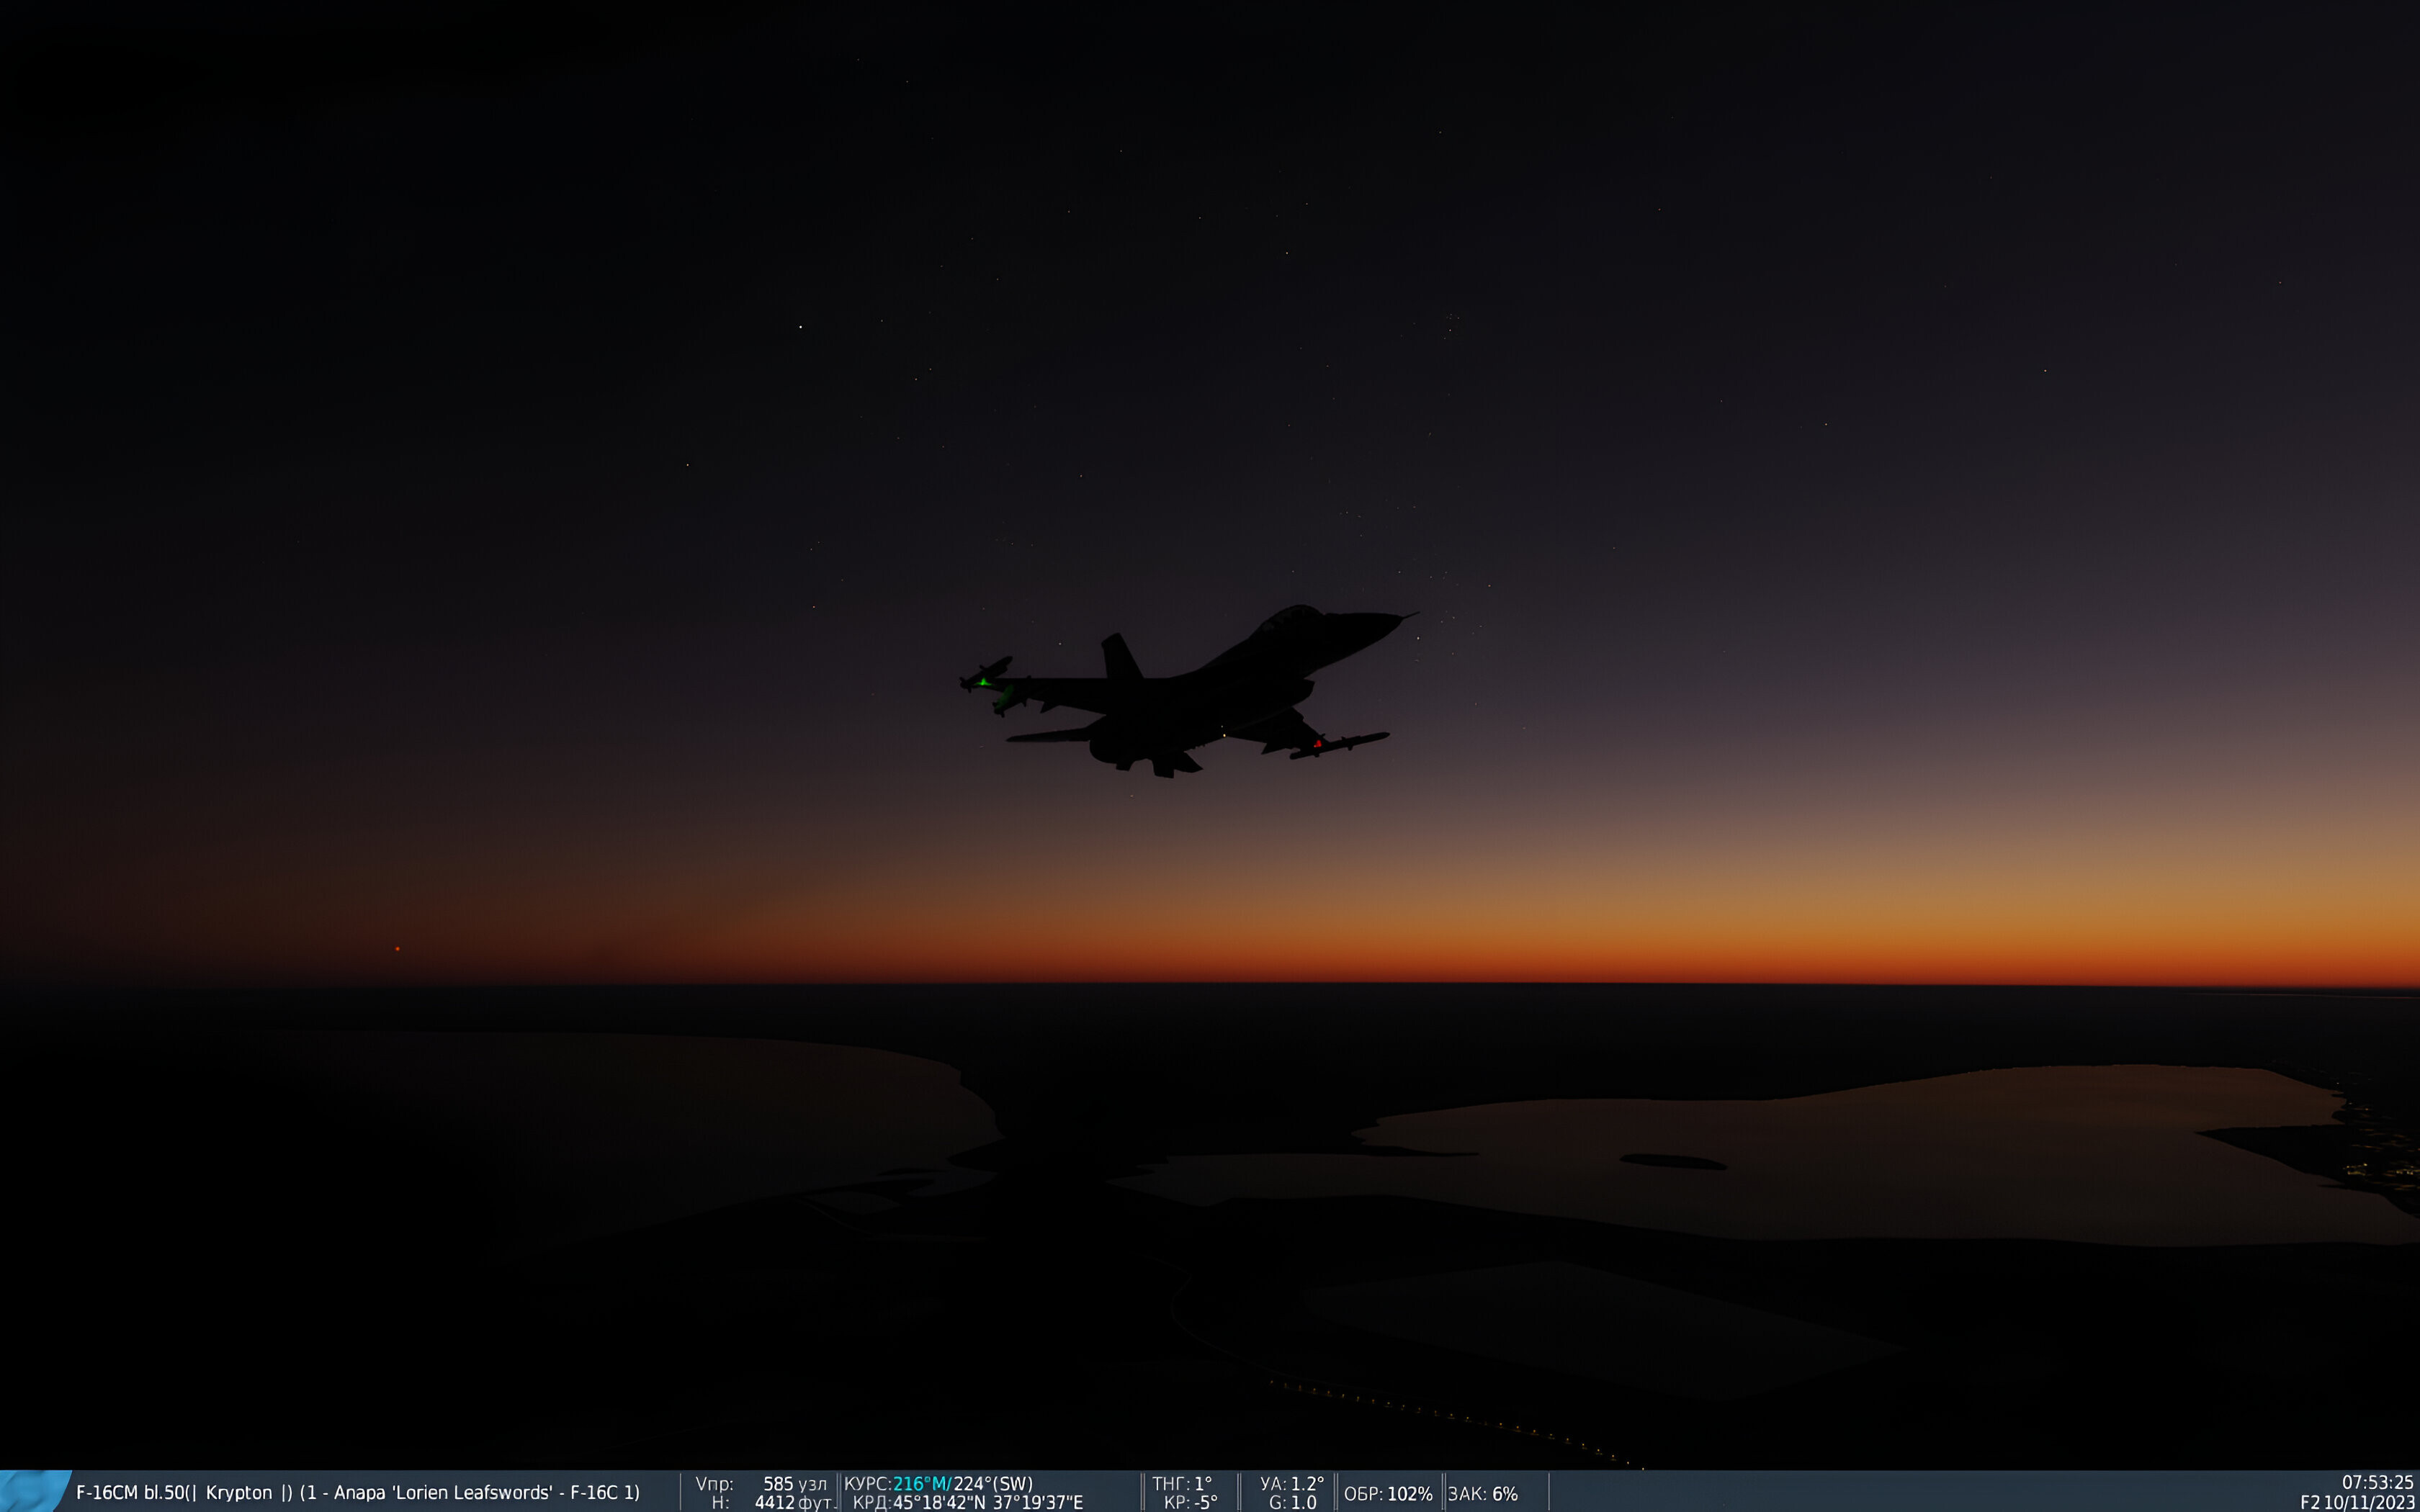
Task: Click the blue coalition flag icon in status bar
Action: (32, 1491)
